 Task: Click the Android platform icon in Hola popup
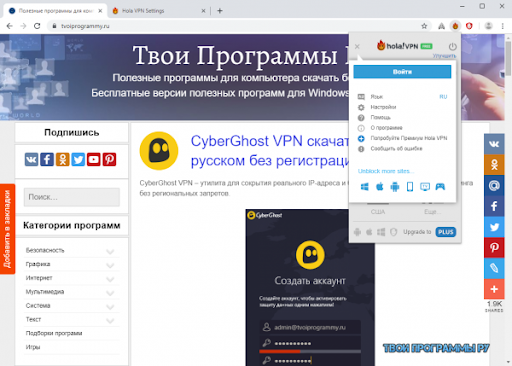pos(395,187)
